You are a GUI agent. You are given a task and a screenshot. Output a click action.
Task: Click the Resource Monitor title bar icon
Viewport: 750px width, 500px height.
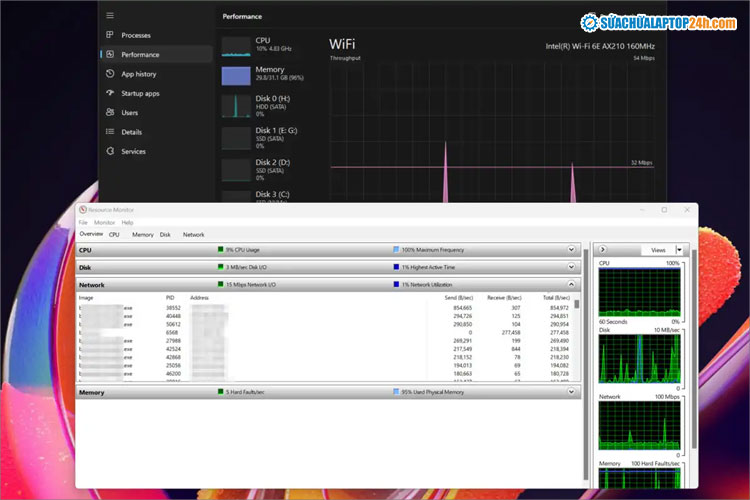83,210
